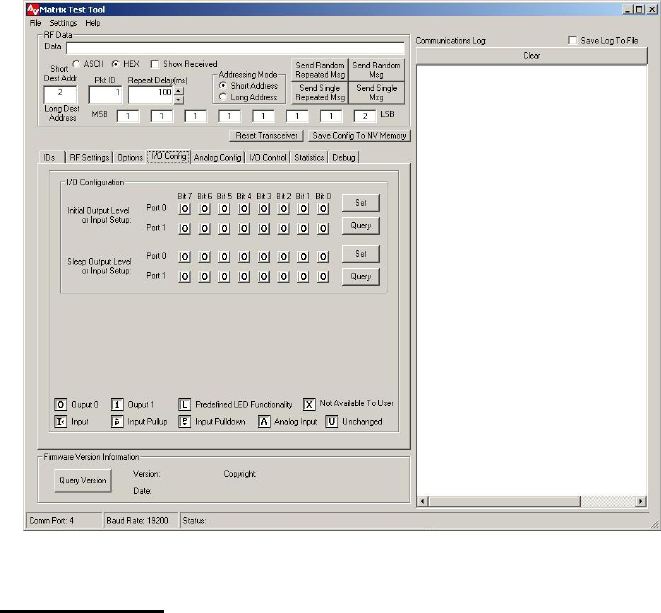Viewport: 661px width, 613px height.
Task: Click the Matrix Test Tool app icon
Action: [x=32, y=9]
